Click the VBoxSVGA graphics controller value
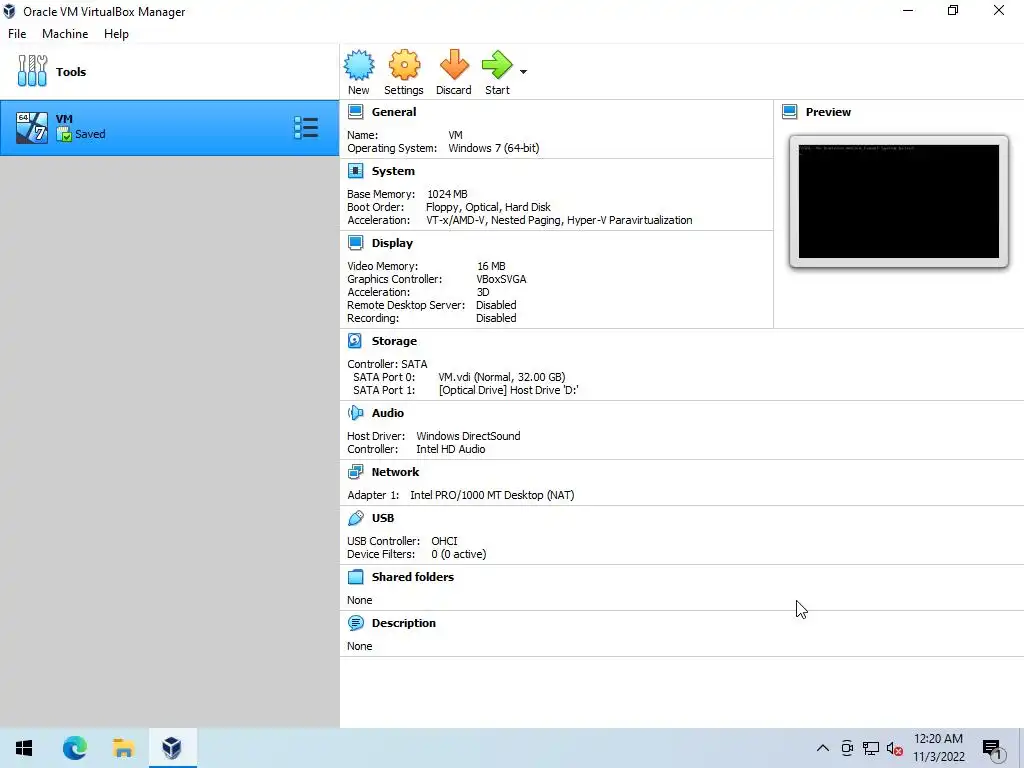Screen dimensions: 1024x768 point(502,279)
